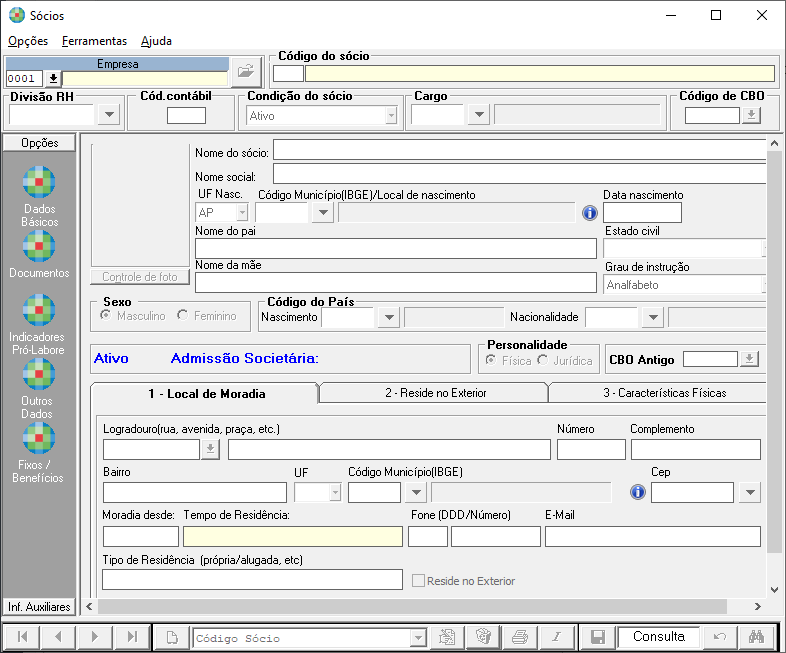The image size is (786, 653).
Task: Check the Reside no Exterior checkbox
Action: tap(419, 581)
